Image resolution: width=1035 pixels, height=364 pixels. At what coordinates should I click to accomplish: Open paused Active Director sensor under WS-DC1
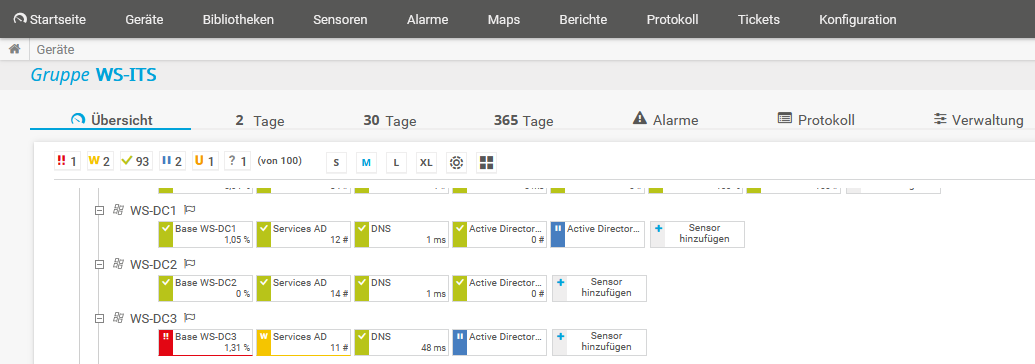click(597, 235)
